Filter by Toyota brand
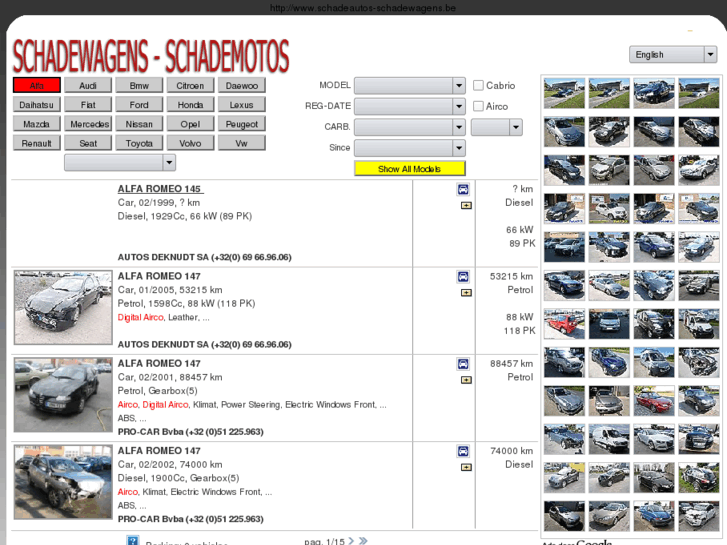The image size is (727, 545). (x=139, y=143)
